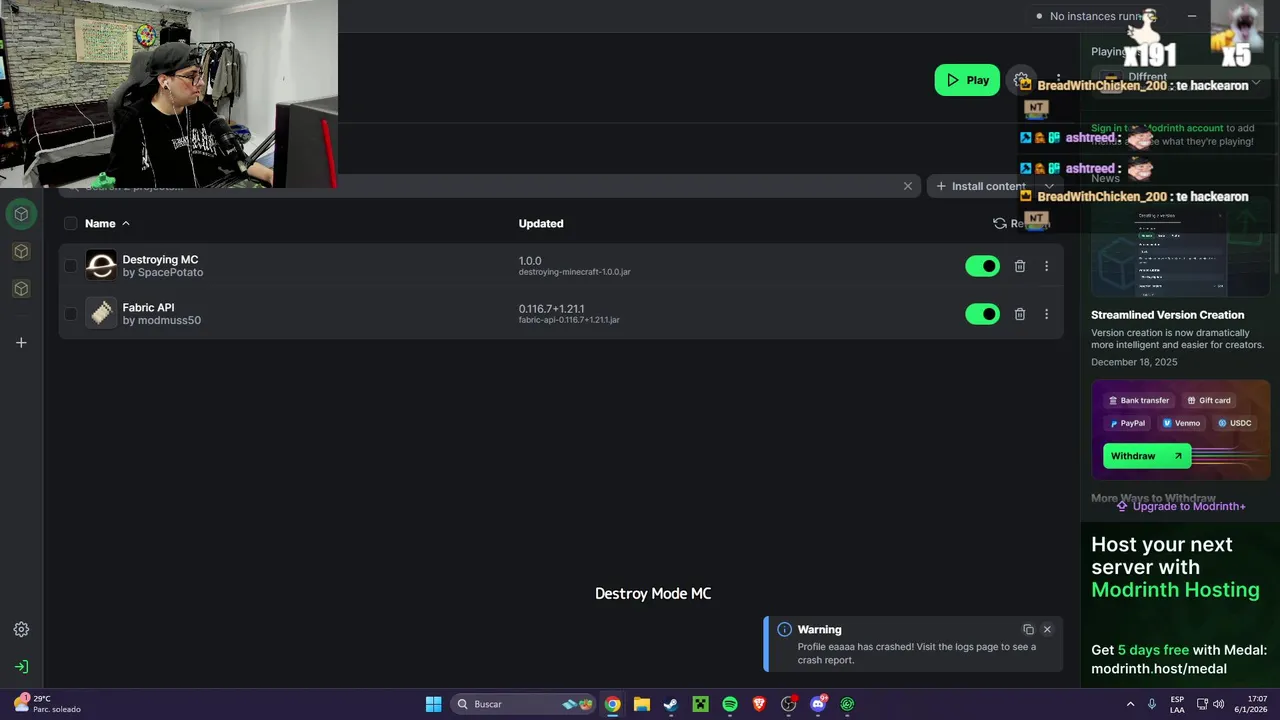Click the Withdraw button in news card
This screenshot has height=720, width=1280.
point(1147,456)
